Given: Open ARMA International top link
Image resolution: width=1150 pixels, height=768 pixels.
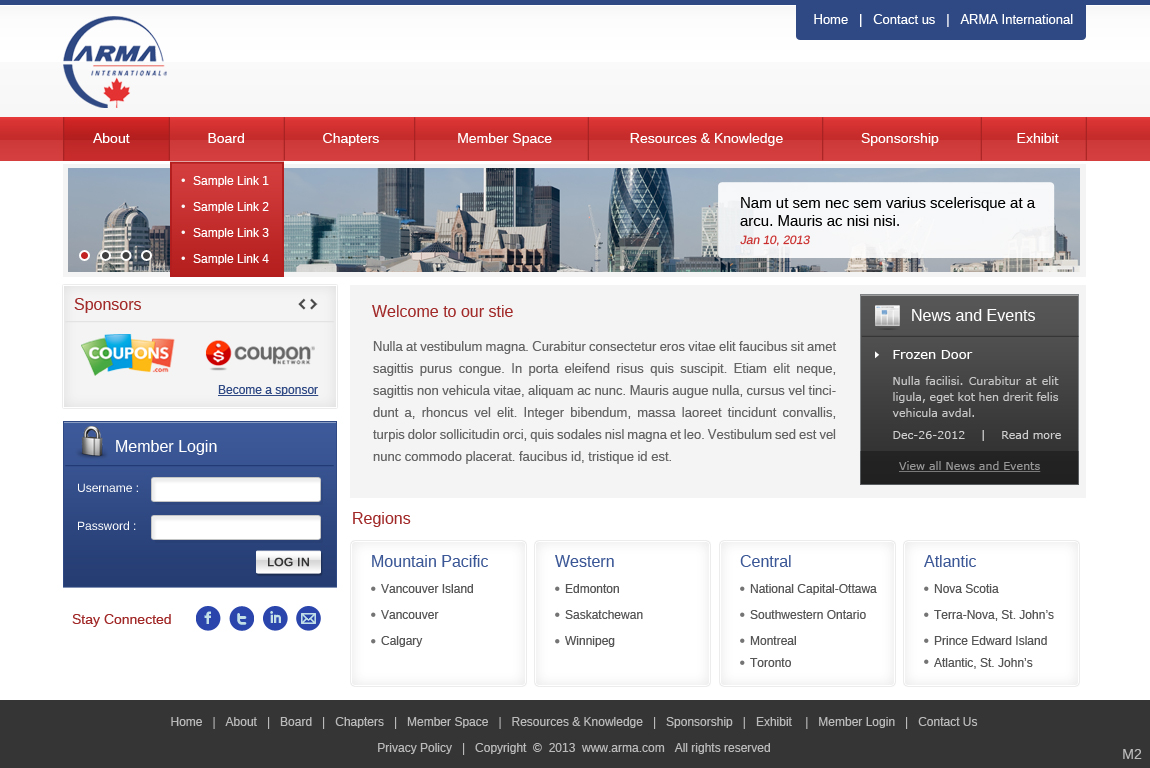Looking at the screenshot, I should (1017, 20).
